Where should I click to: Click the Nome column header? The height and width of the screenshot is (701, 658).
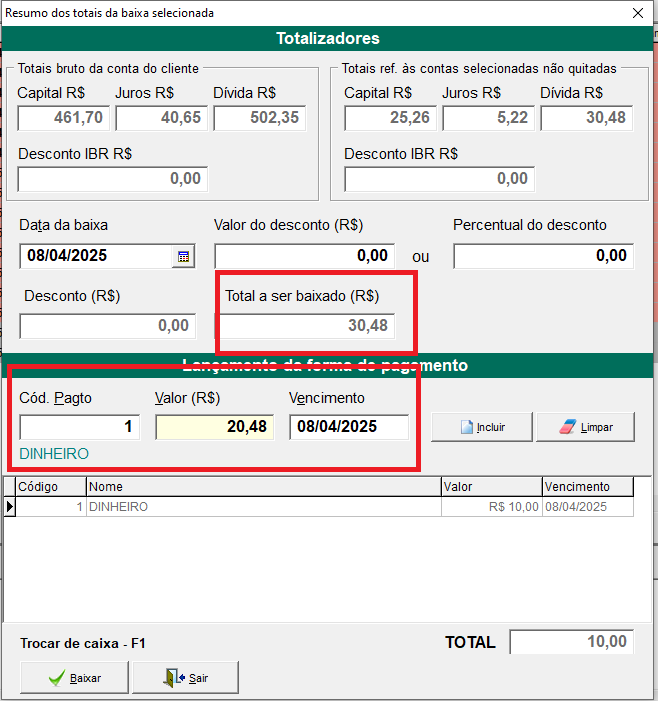[x=263, y=487]
